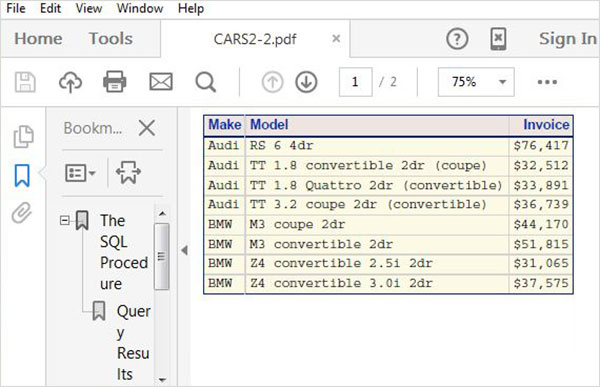Select the Query Results bookmark
This screenshot has height=387, width=600.
[x=134, y=342]
